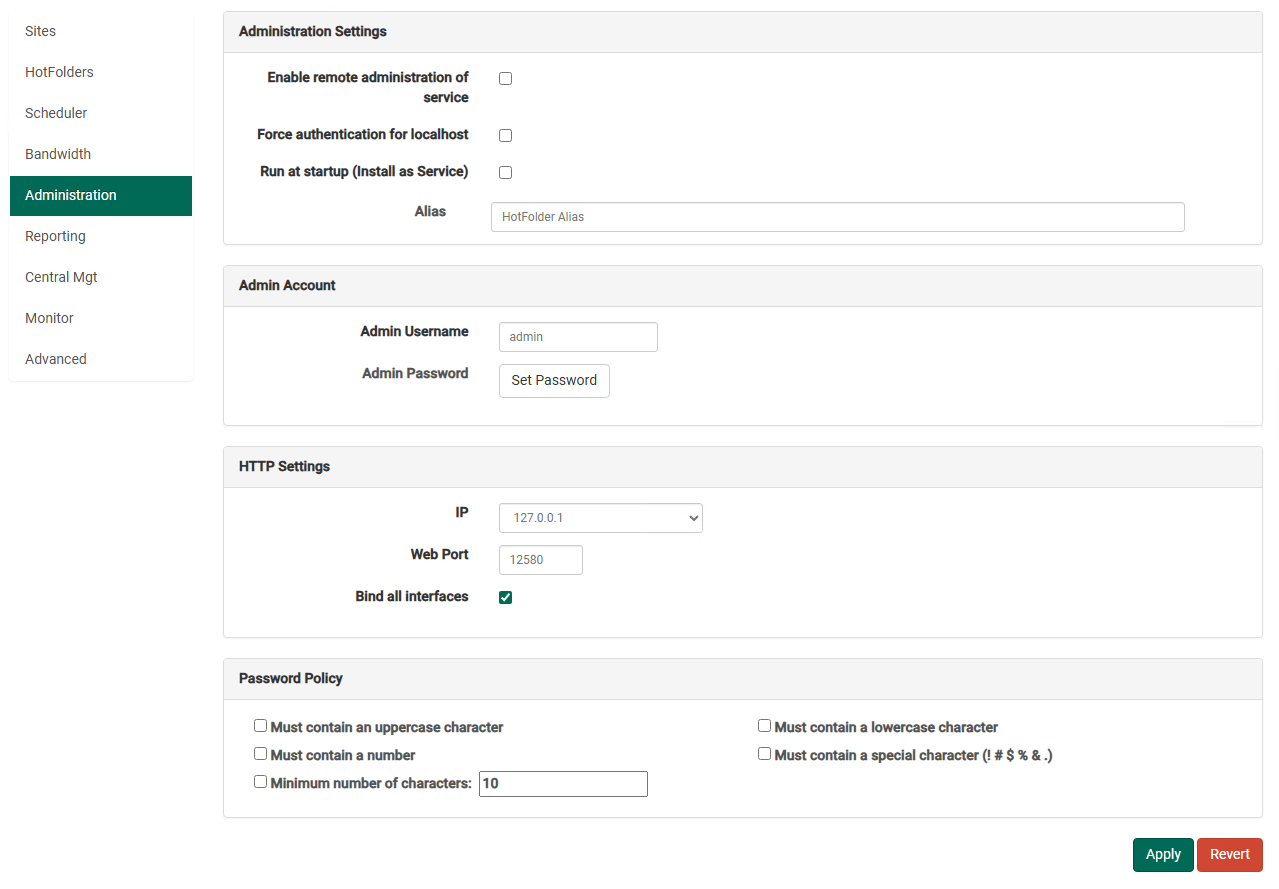Open the Monitor page
The width and height of the screenshot is (1279, 889).
(x=101, y=318)
